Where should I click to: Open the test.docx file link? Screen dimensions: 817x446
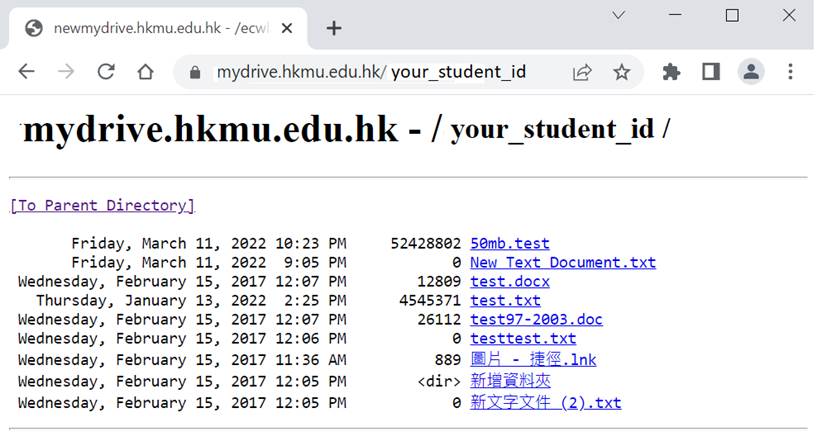point(510,281)
